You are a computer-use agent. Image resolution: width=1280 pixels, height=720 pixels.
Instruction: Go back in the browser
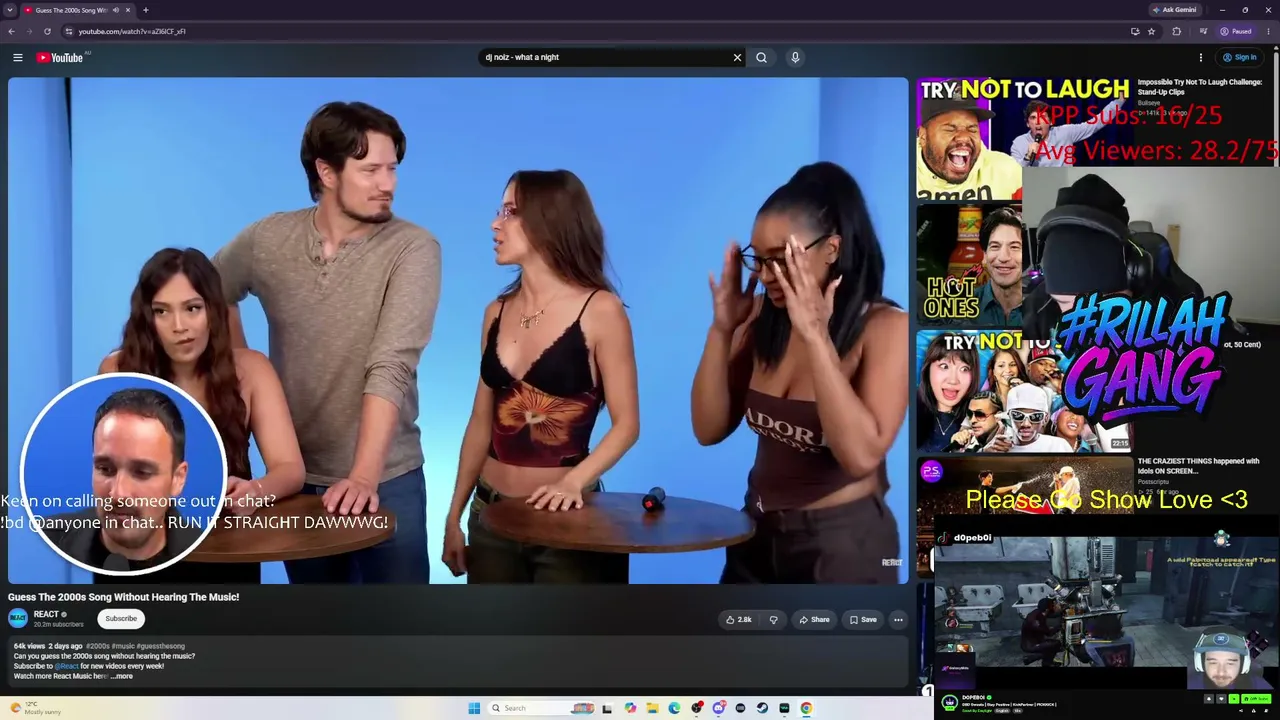(11, 31)
